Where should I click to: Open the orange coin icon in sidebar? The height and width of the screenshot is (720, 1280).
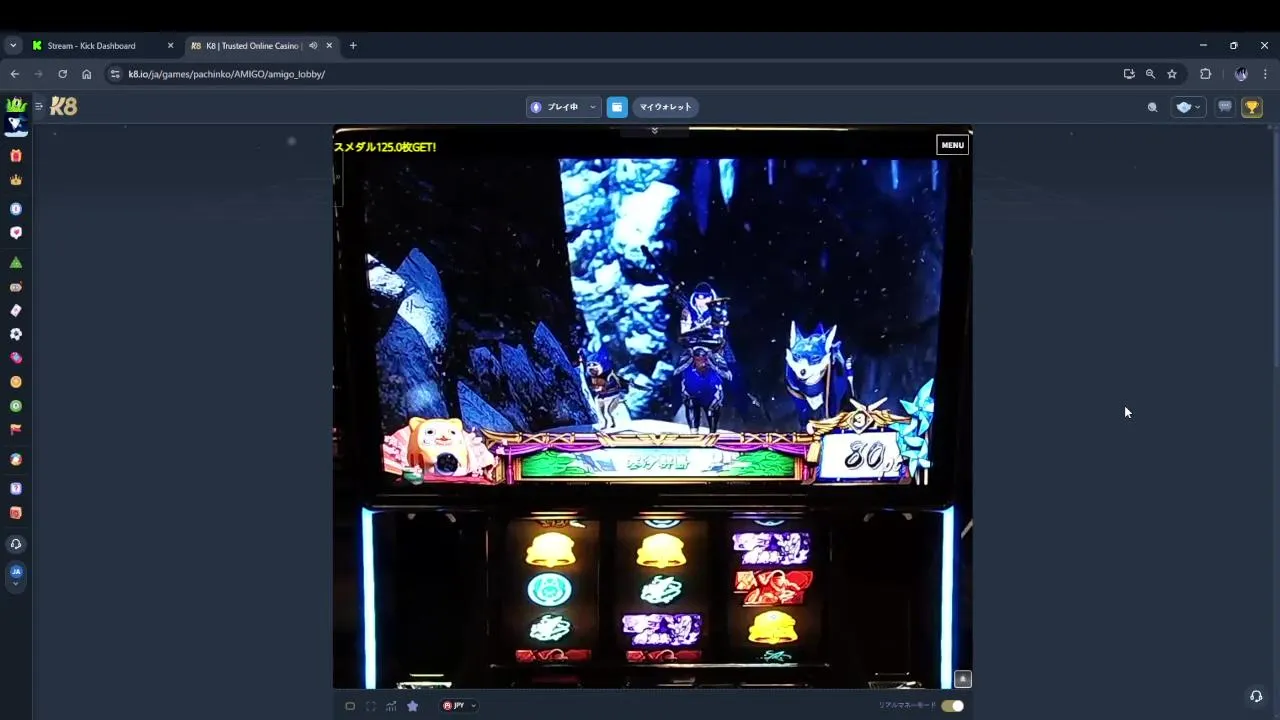click(x=15, y=382)
